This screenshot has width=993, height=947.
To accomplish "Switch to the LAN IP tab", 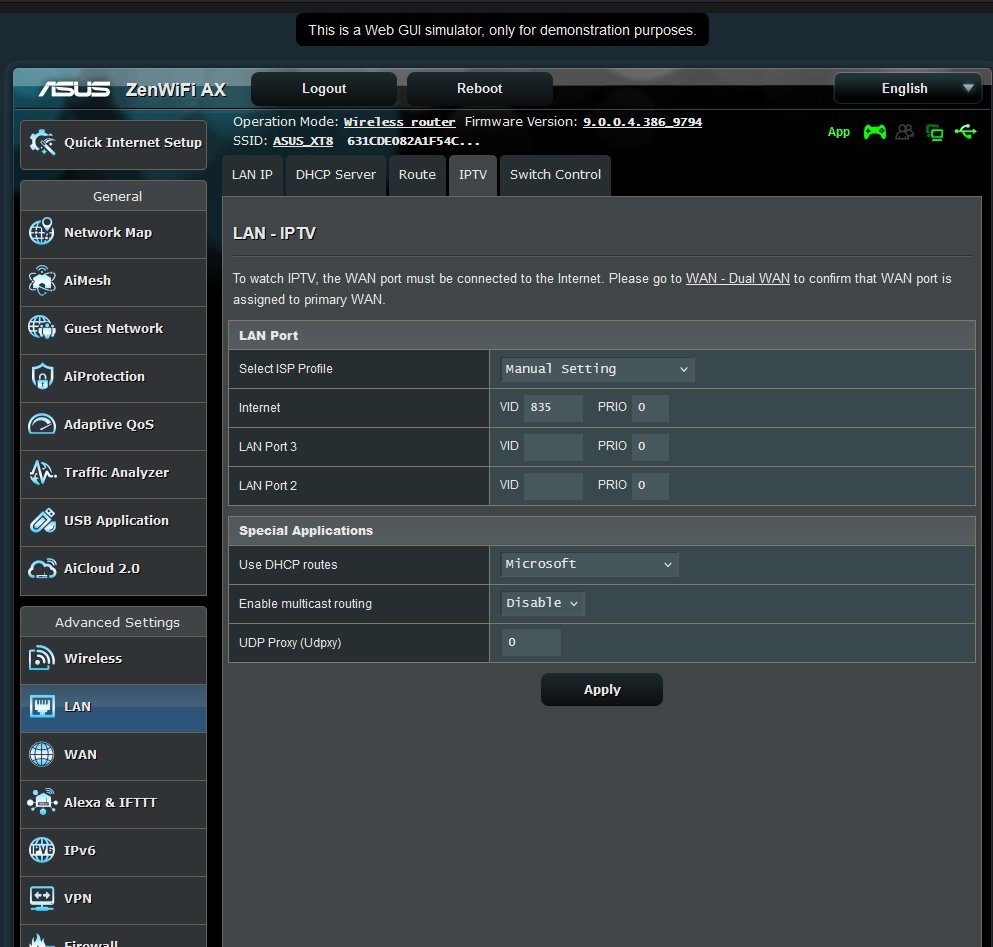I will [x=252, y=175].
